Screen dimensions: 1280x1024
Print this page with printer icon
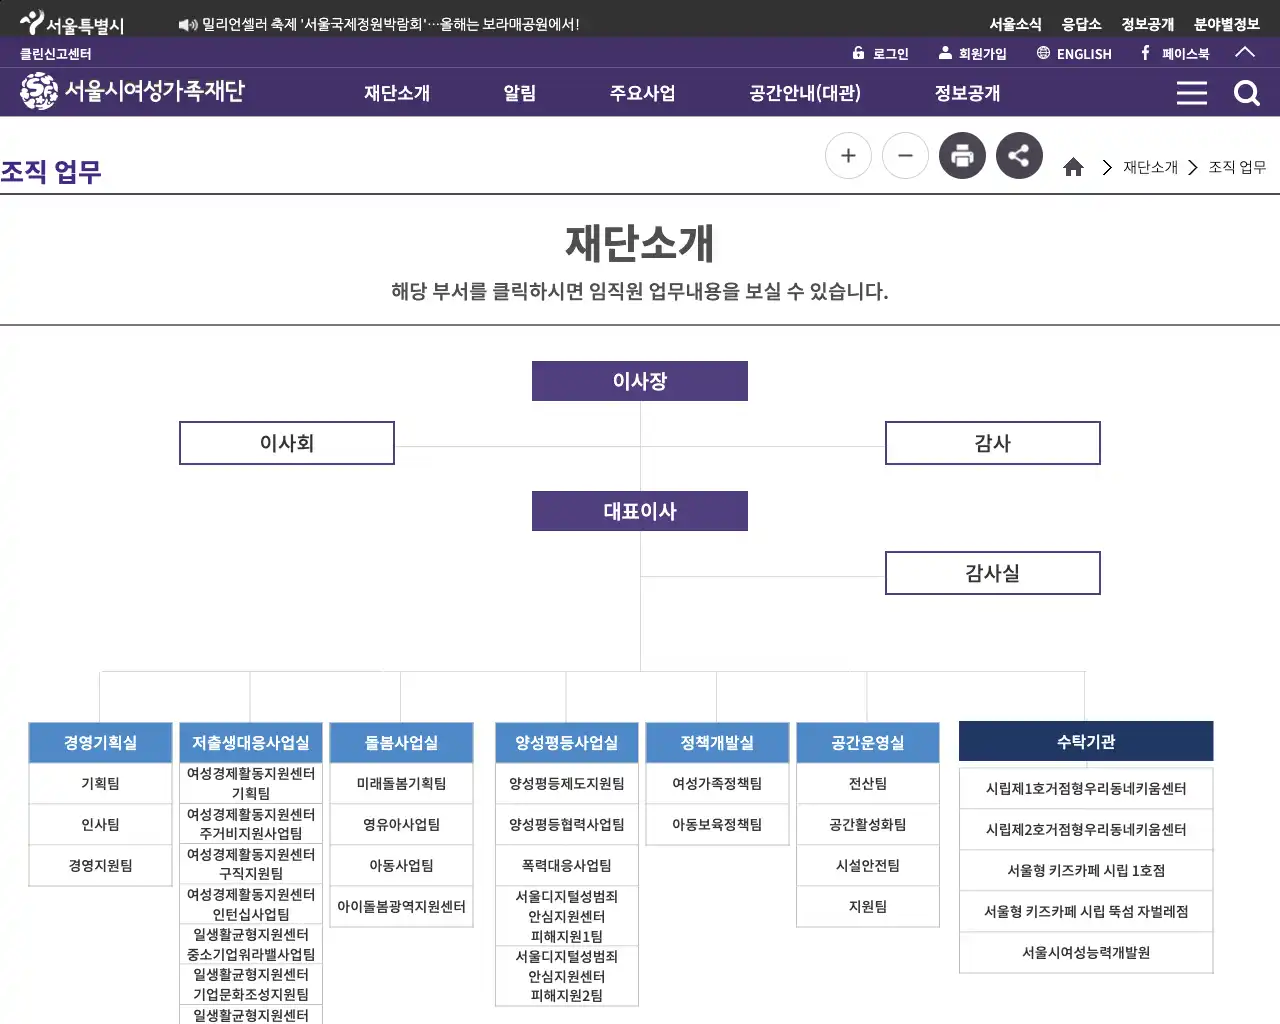(962, 155)
